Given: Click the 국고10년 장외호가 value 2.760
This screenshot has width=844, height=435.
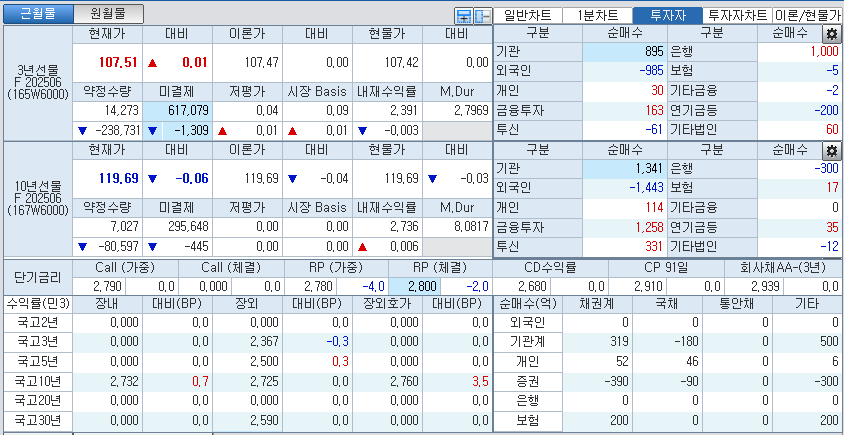Looking at the screenshot, I should (405, 382).
